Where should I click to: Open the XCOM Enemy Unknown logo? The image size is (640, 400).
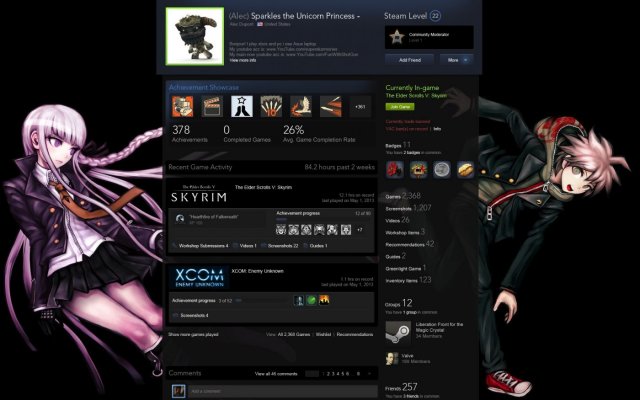tap(199, 278)
